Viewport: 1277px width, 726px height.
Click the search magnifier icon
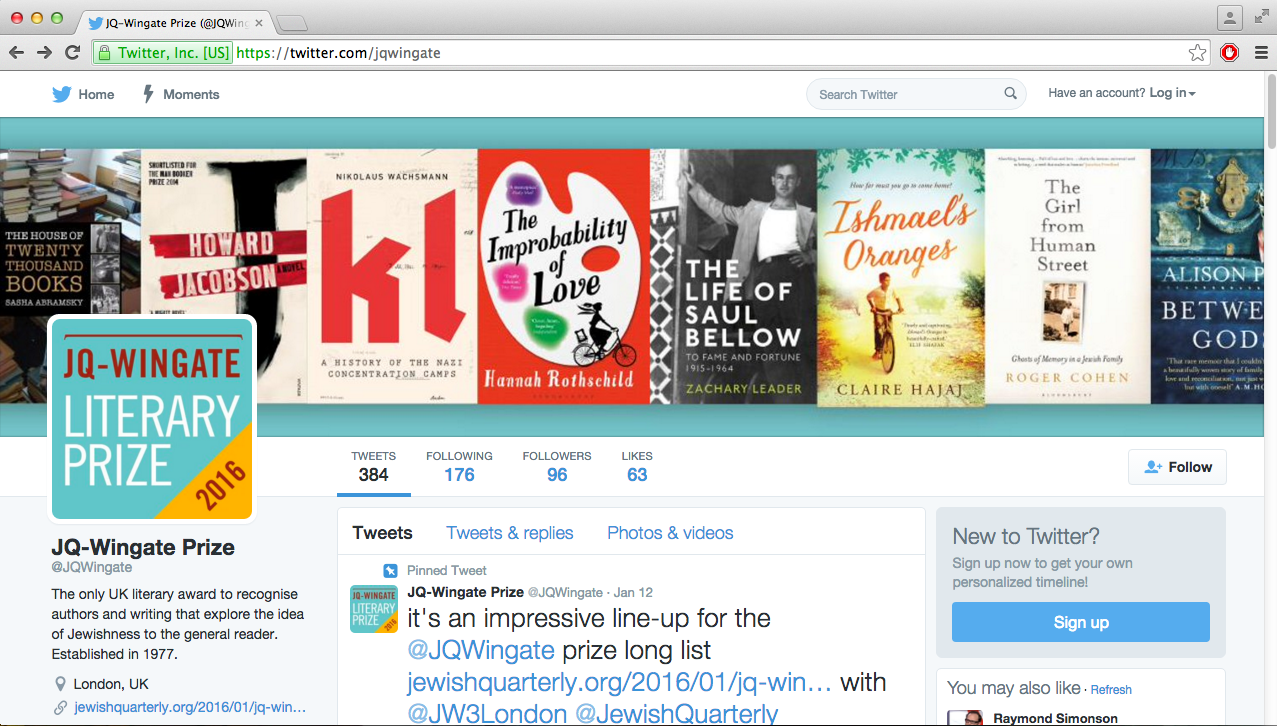point(1010,93)
